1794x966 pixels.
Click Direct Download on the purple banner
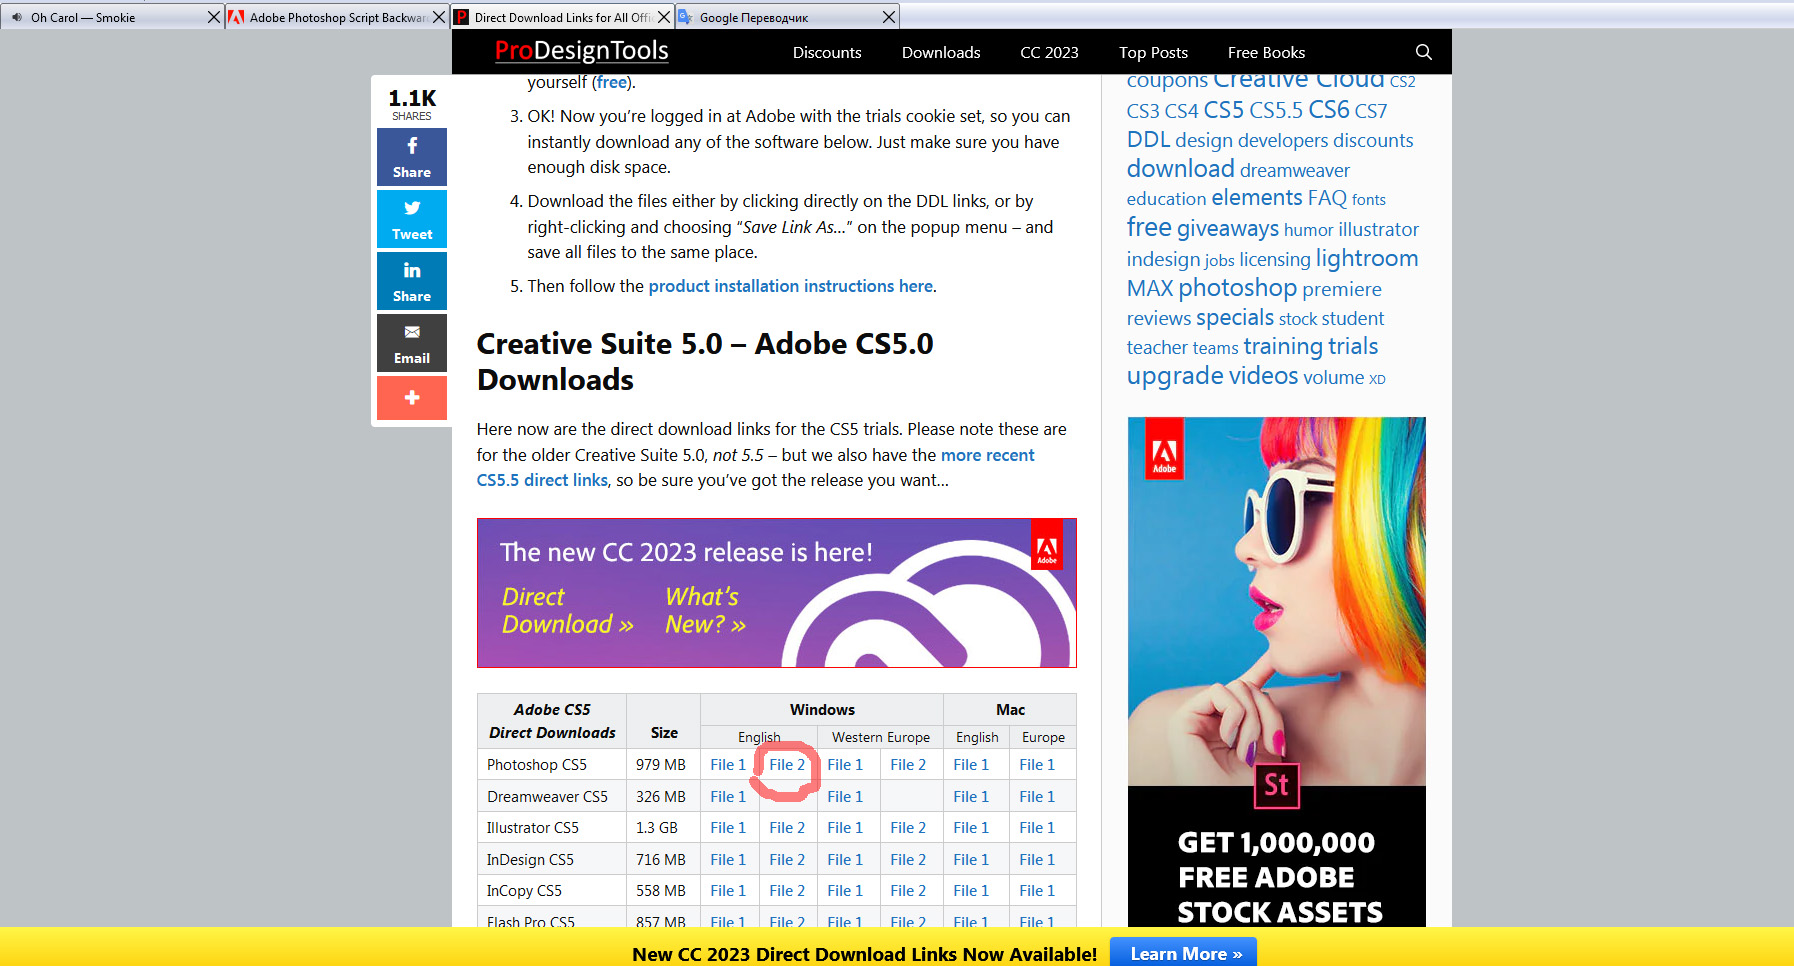pyautogui.click(x=563, y=610)
